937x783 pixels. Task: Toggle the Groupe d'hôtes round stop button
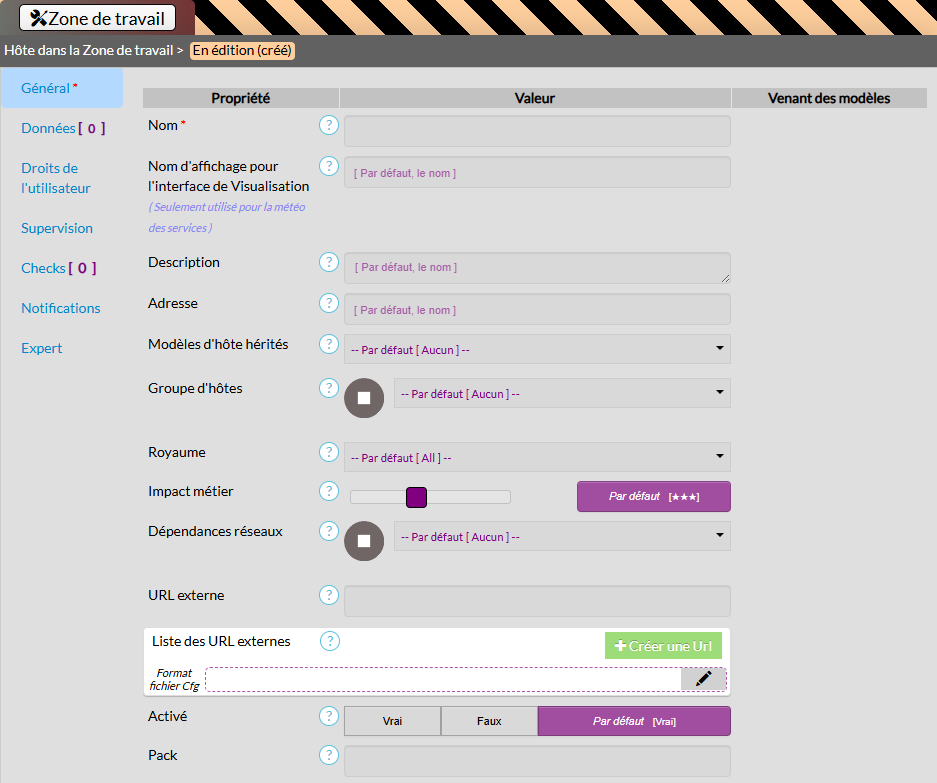(x=364, y=397)
